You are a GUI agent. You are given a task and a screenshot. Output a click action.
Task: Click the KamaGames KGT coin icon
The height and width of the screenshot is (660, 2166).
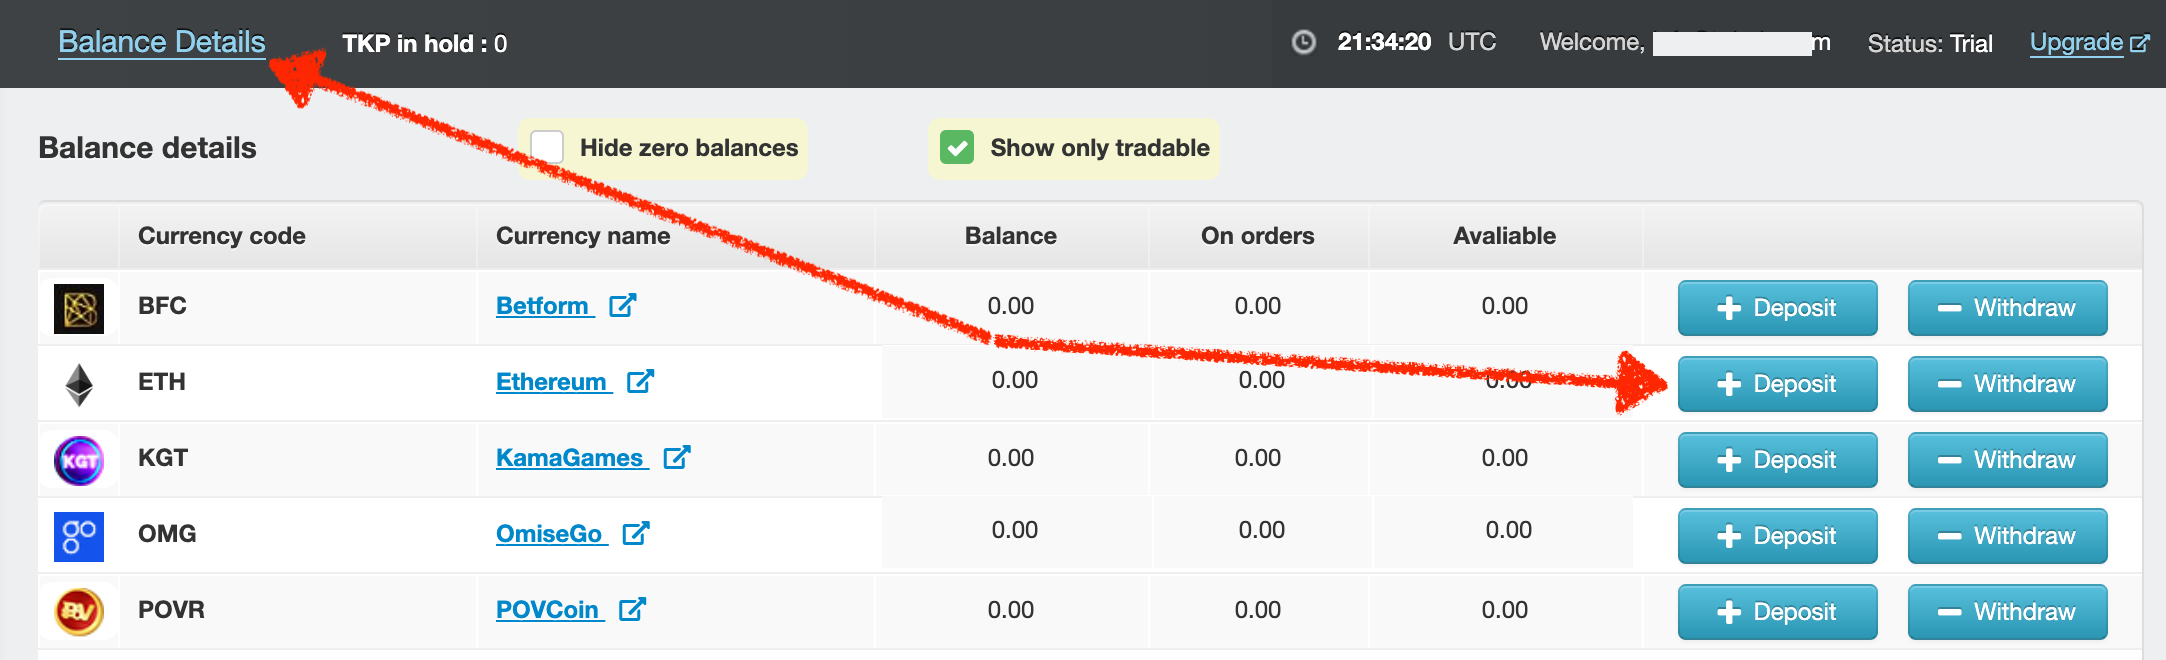tap(79, 461)
